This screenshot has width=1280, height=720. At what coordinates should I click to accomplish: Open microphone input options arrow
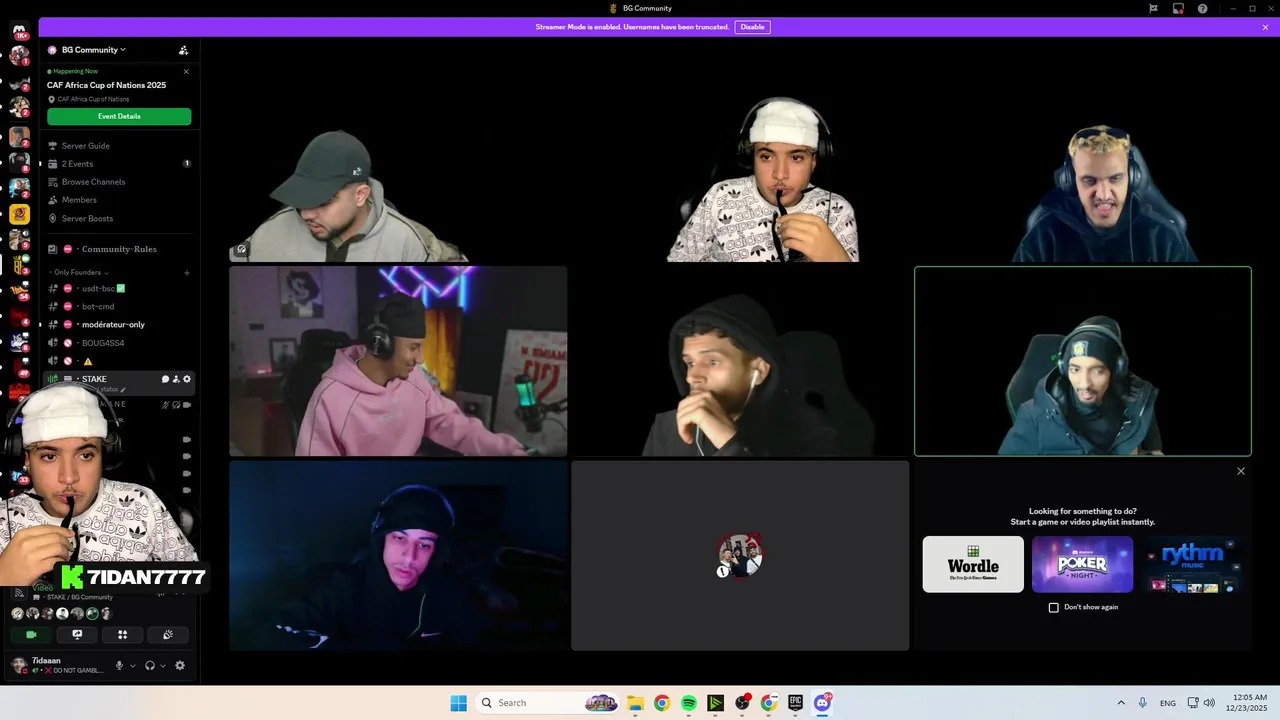pyautogui.click(x=132, y=665)
